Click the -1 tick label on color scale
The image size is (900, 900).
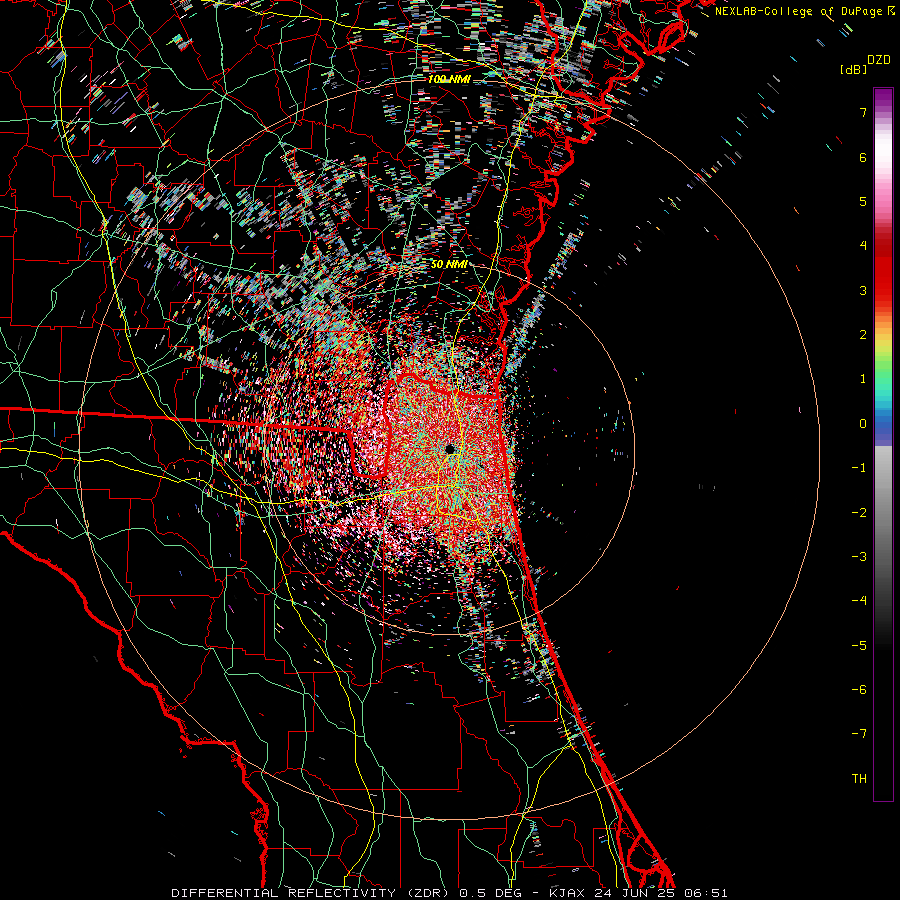pos(859,468)
